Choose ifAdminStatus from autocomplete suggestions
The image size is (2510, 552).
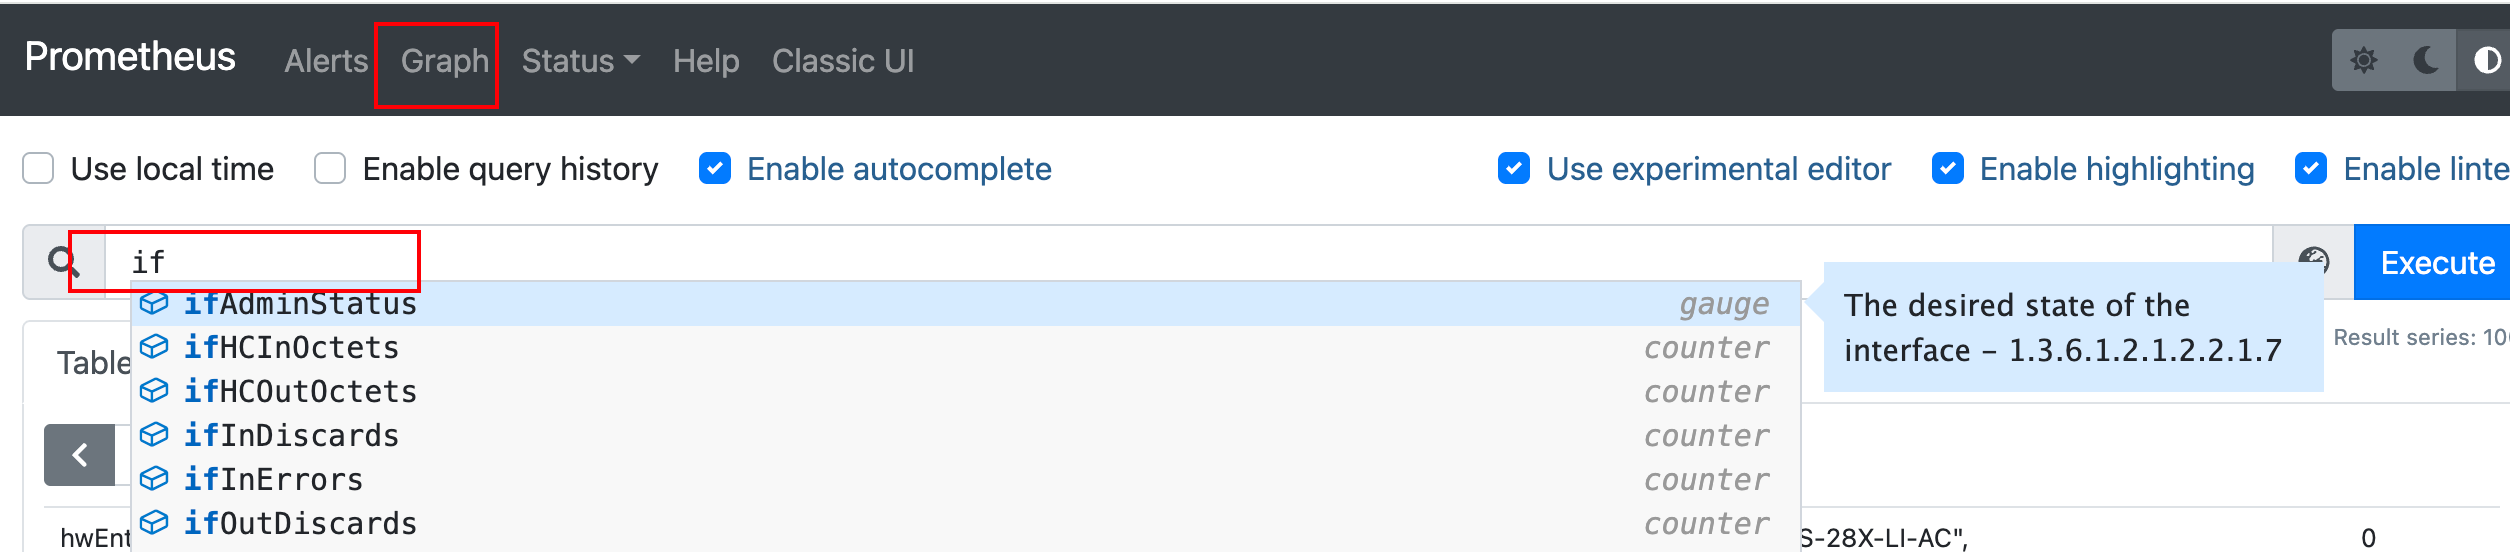click(x=966, y=304)
